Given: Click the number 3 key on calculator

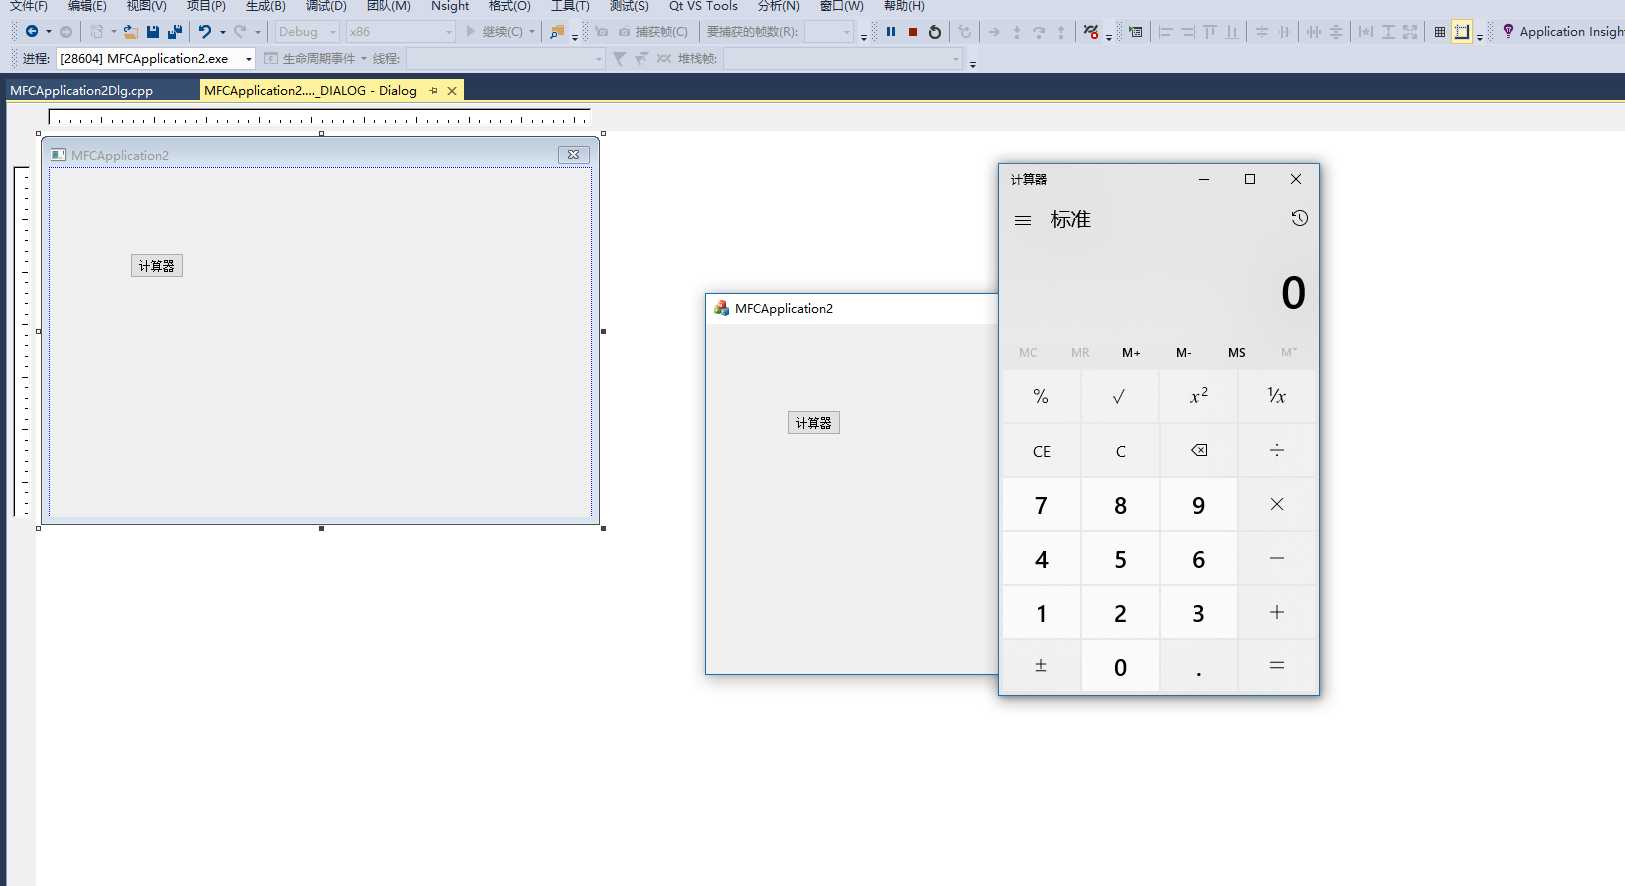Looking at the screenshot, I should point(1199,612).
